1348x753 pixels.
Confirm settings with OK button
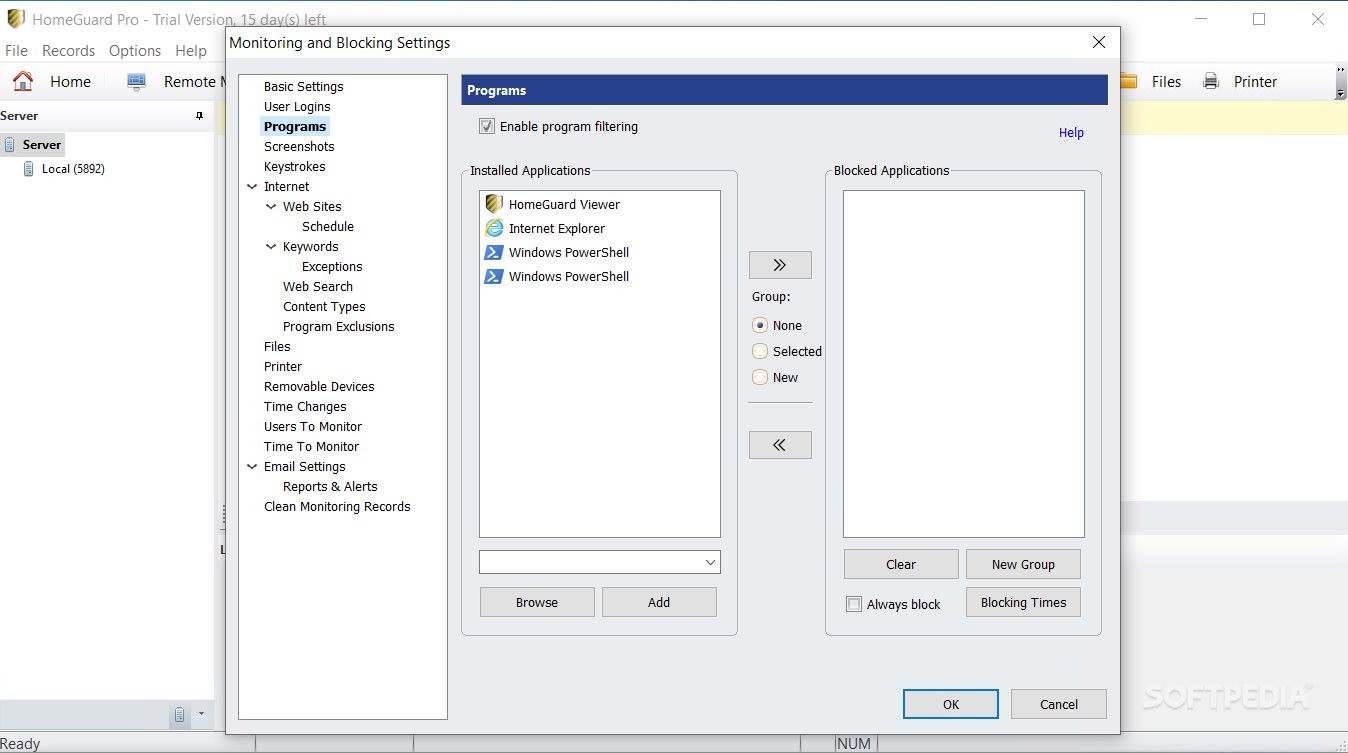[x=951, y=704]
